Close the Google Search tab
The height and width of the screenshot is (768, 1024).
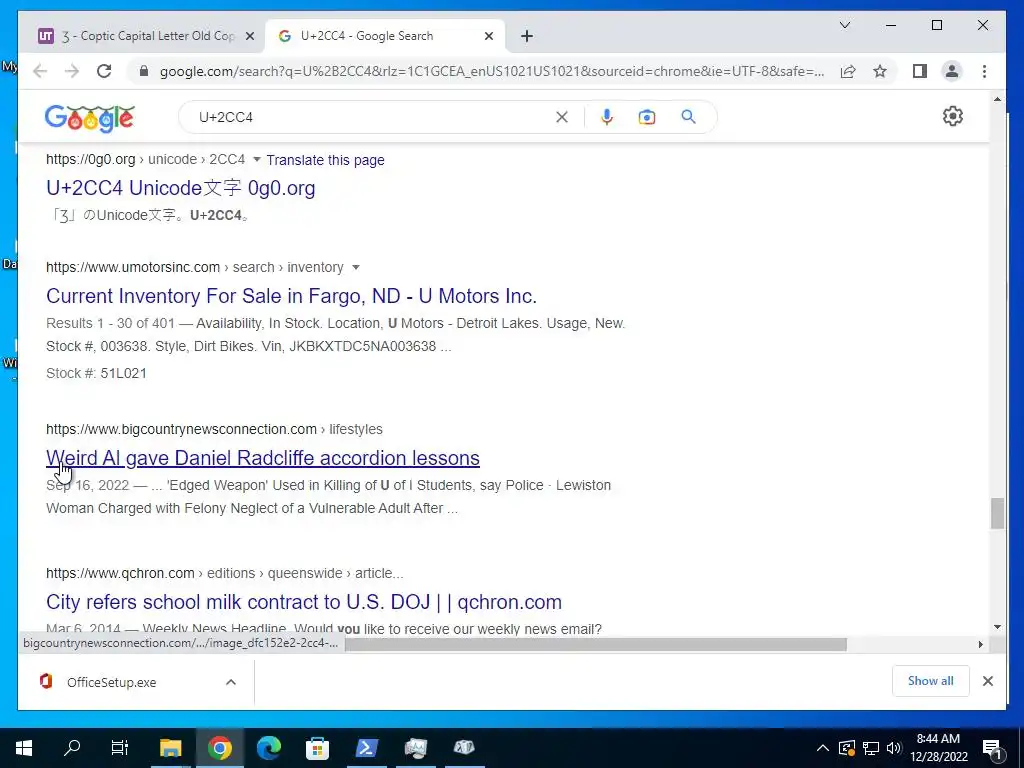[488, 37]
